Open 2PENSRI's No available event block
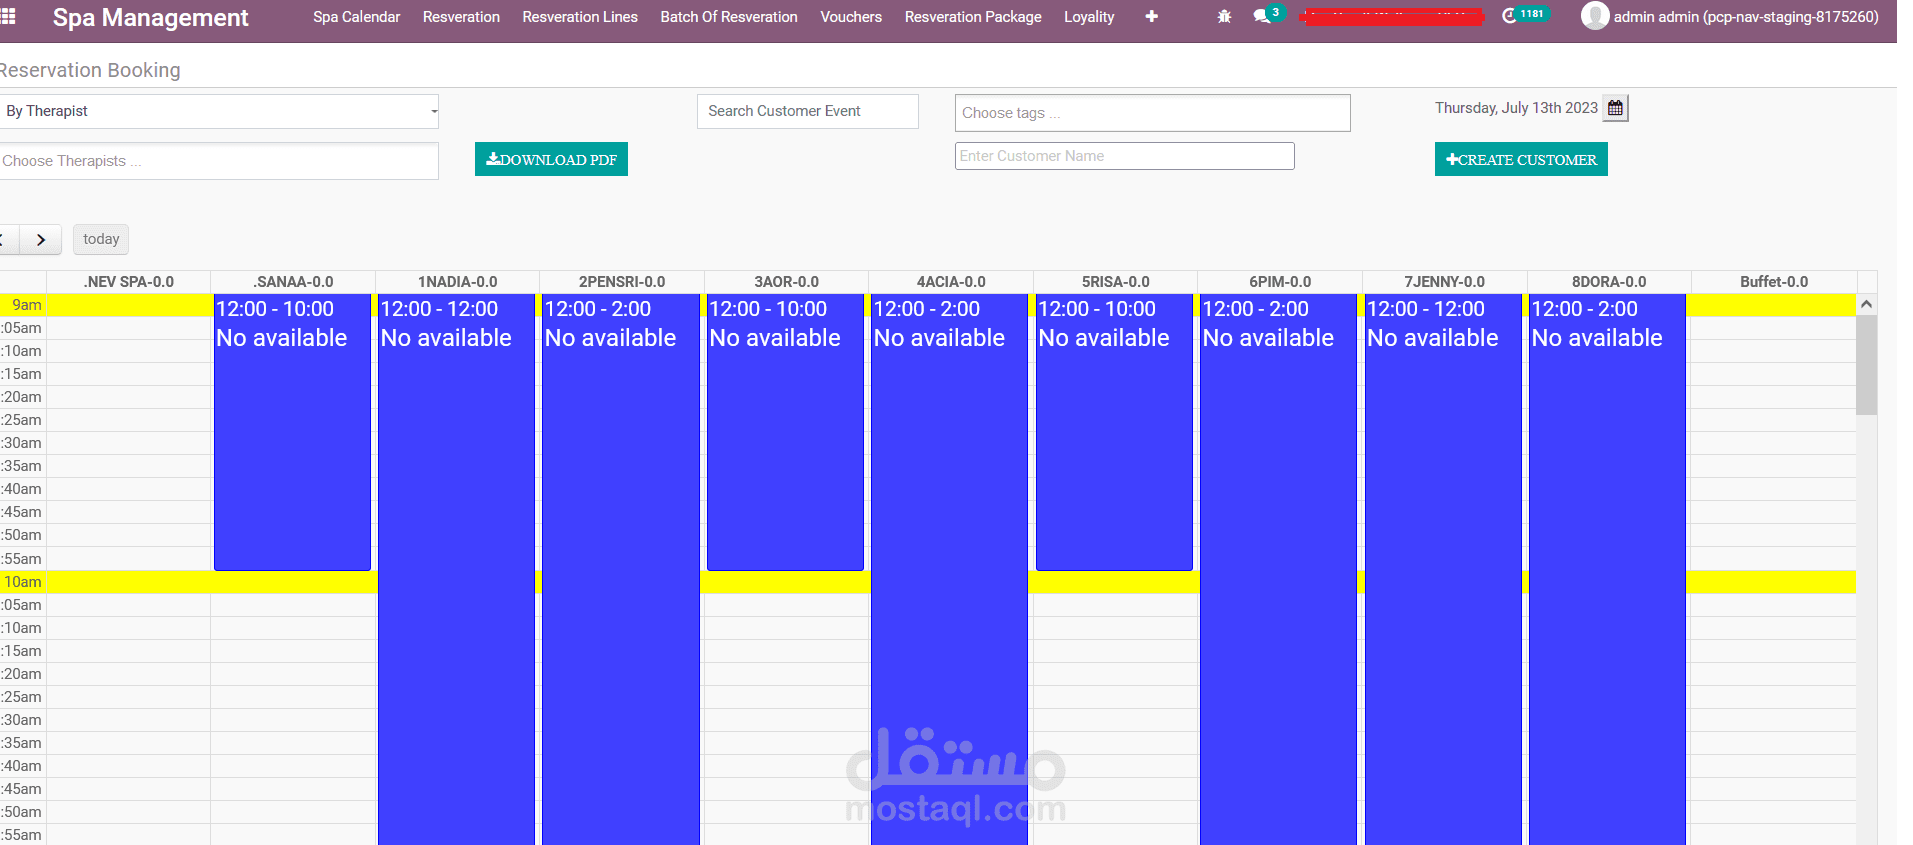1913x845 pixels. tap(621, 570)
